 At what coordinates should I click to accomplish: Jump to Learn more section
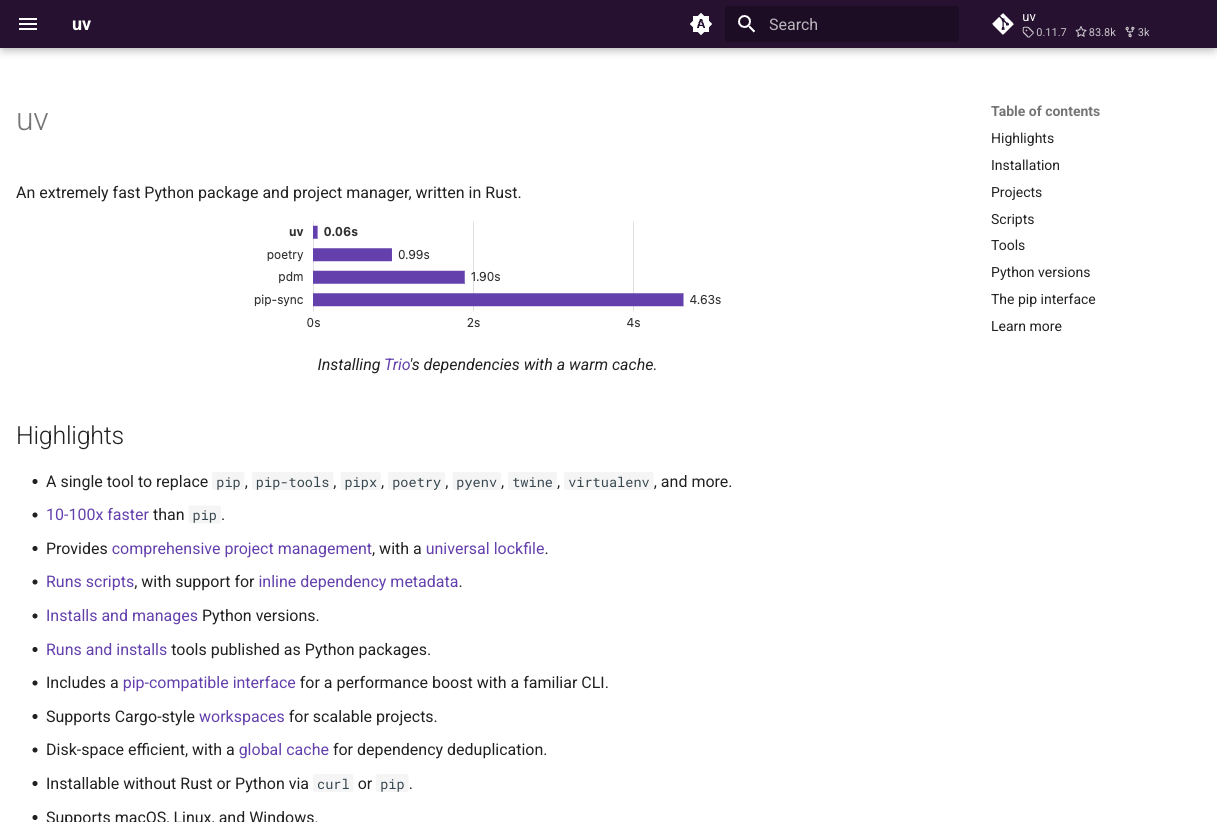(x=1026, y=326)
